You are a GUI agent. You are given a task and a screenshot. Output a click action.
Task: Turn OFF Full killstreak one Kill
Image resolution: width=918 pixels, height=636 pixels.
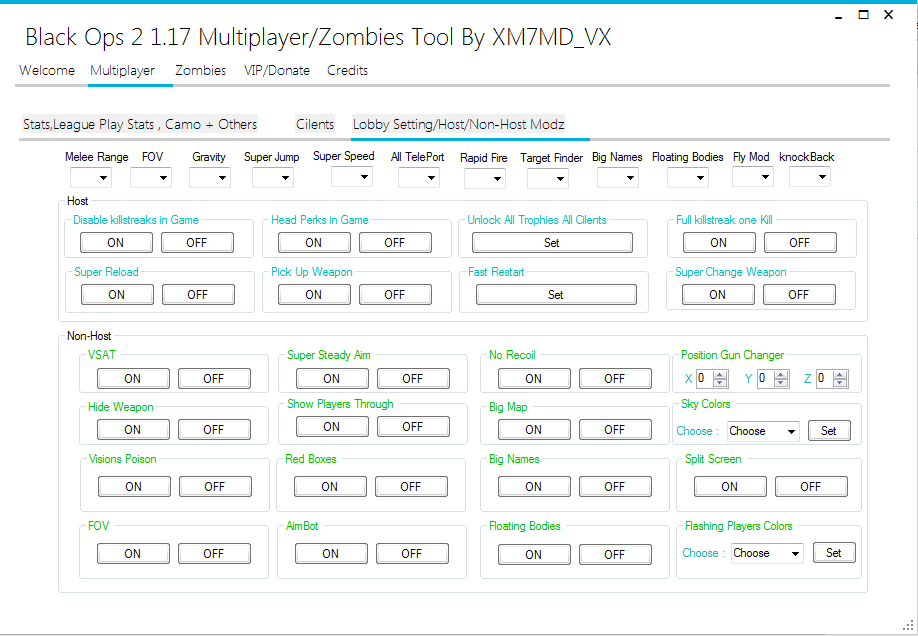tap(800, 242)
